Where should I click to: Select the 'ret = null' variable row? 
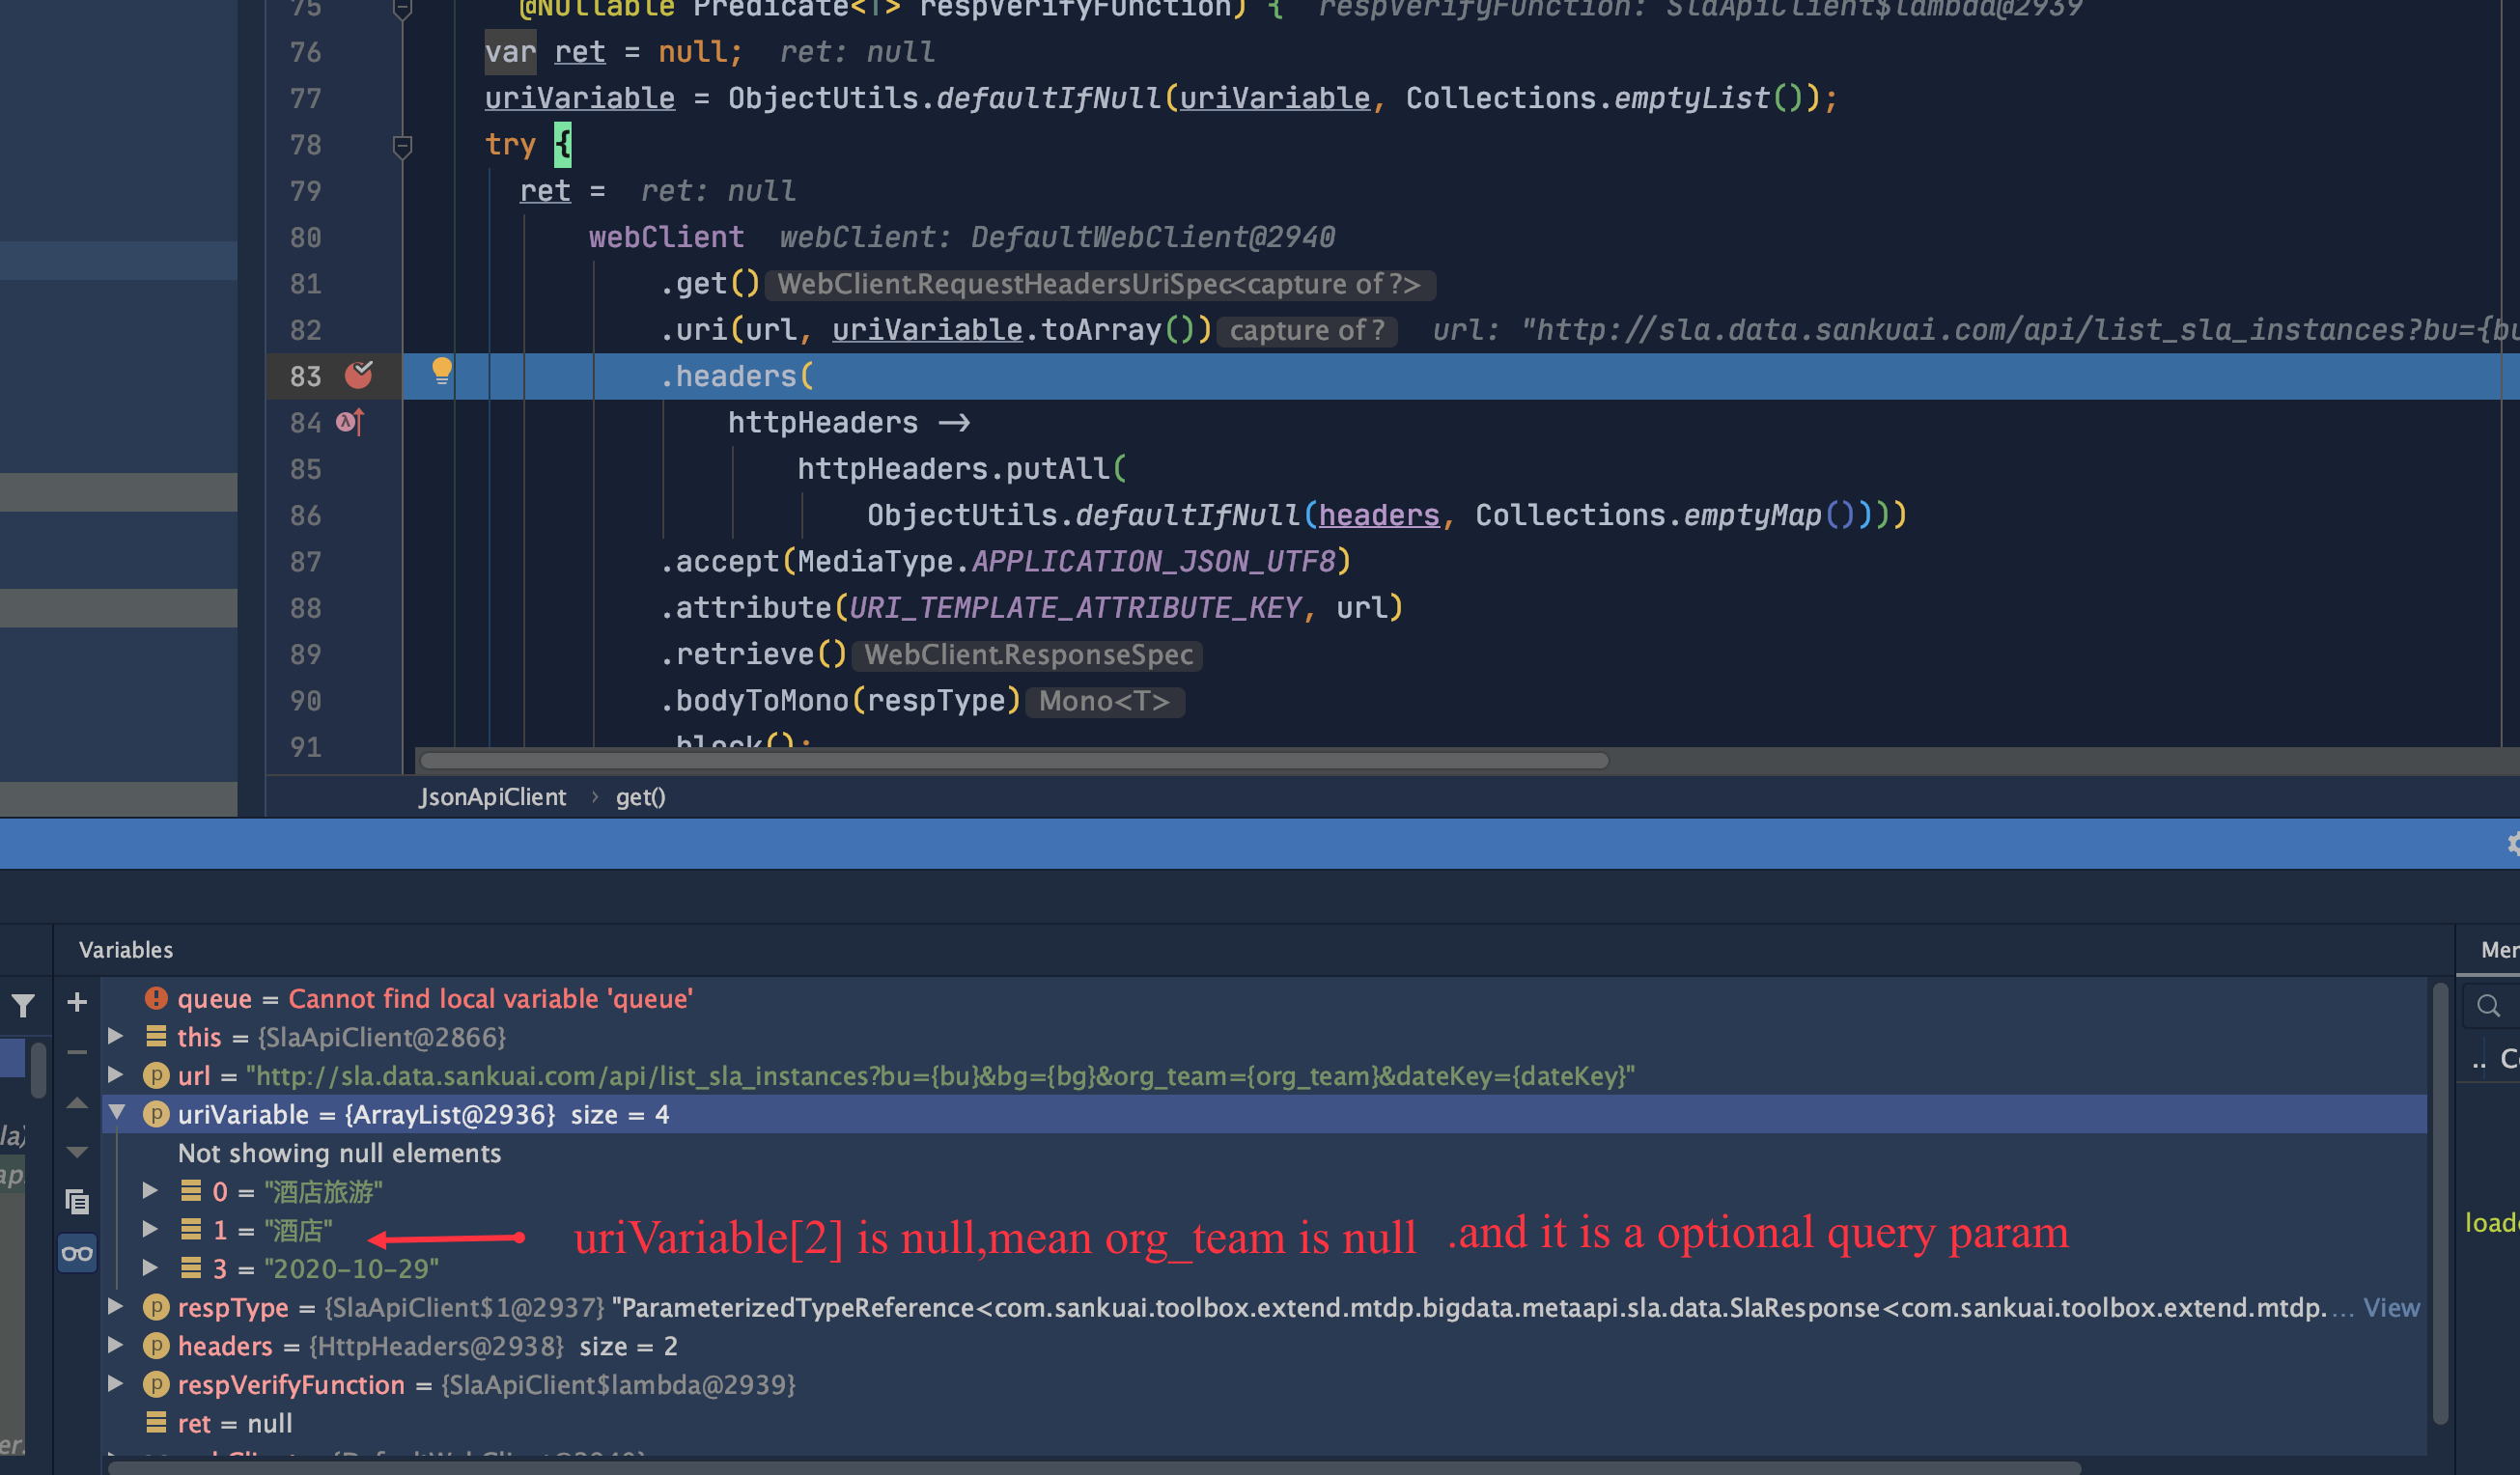(x=1265, y=1423)
